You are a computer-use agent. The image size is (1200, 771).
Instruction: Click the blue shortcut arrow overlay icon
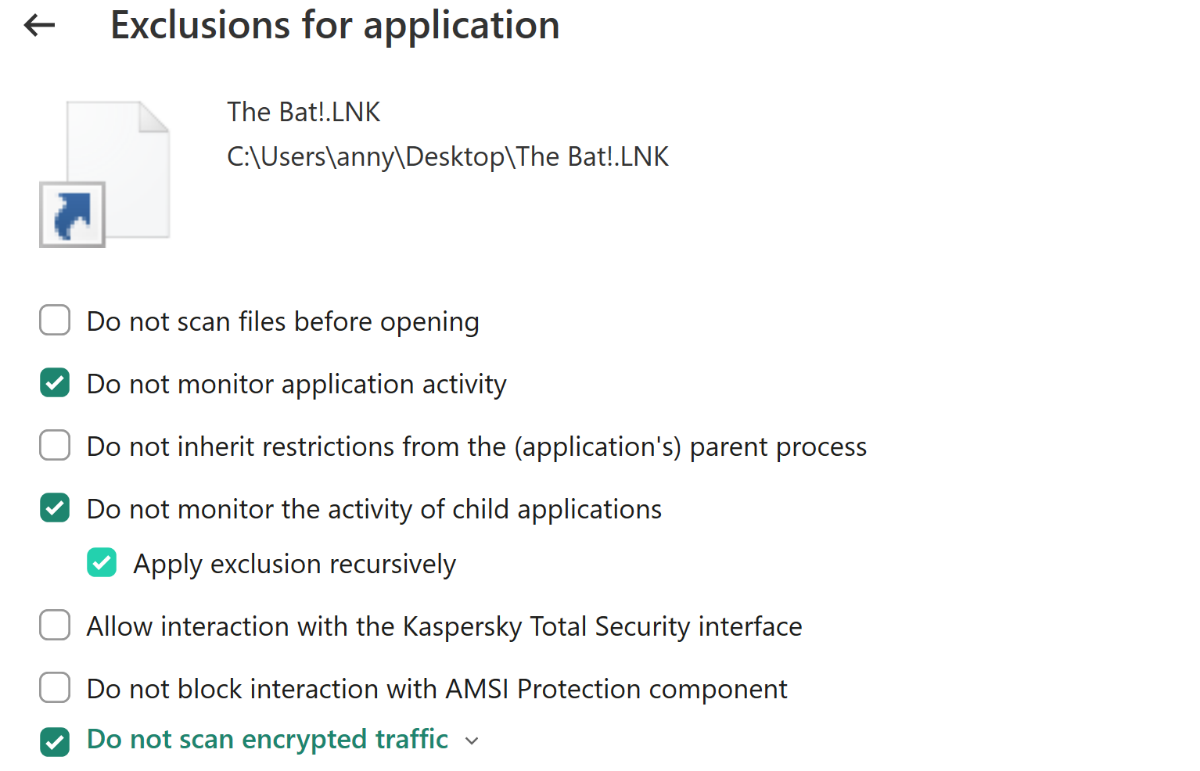click(72, 214)
